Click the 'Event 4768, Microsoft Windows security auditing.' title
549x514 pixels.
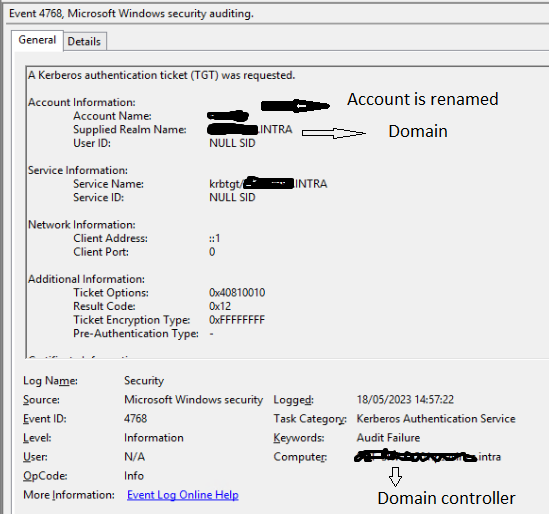pos(131,14)
